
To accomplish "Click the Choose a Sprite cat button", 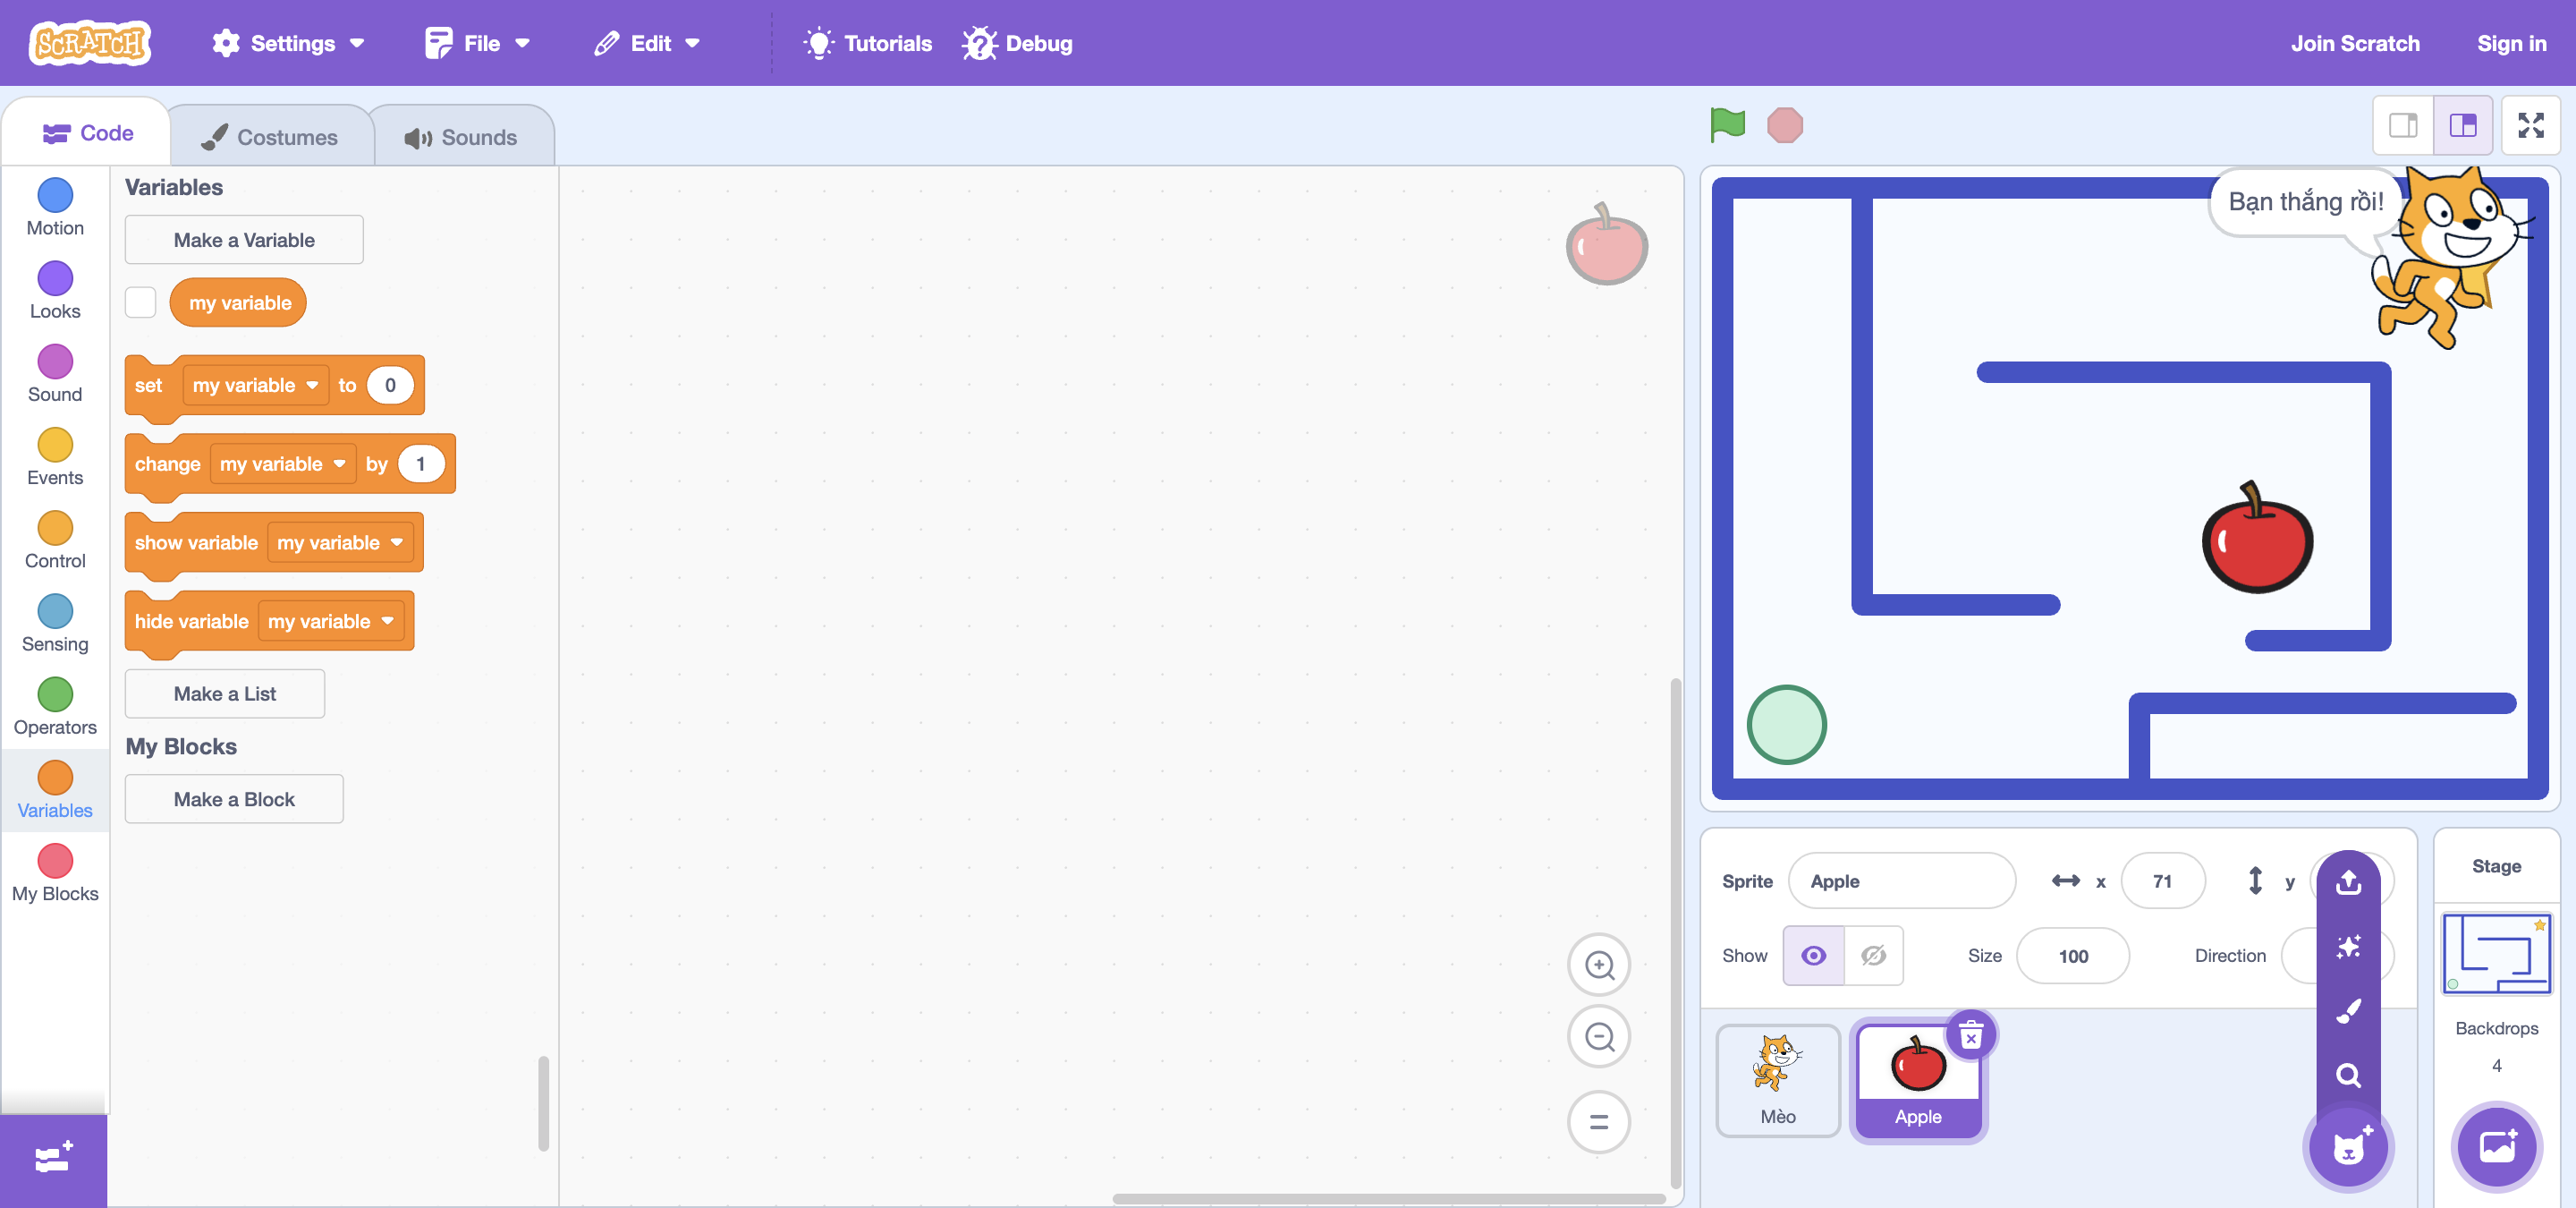I will point(2348,1147).
